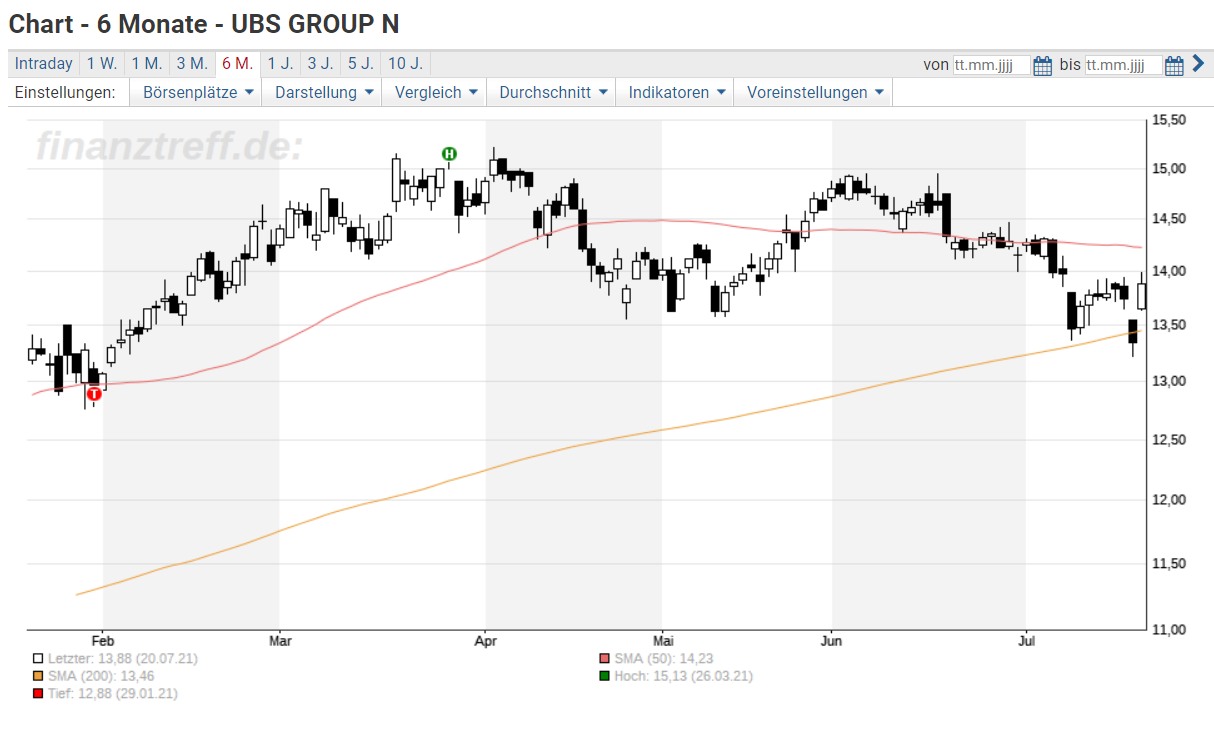Select the 6 M. time range tab
The width and height of the screenshot is (1214, 732).
coord(238,64)
